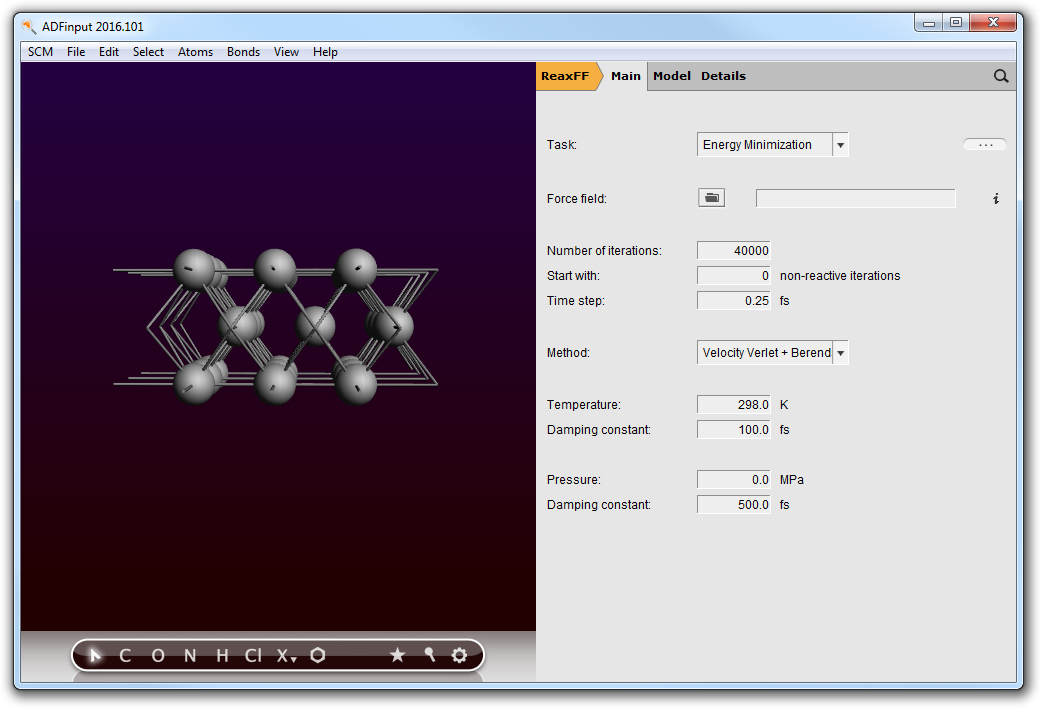The width and height of the screenshot is (1042, 709).
Task: Open the Task dropdown arrow
Action: pyautogui.click(x=840, y=145)
